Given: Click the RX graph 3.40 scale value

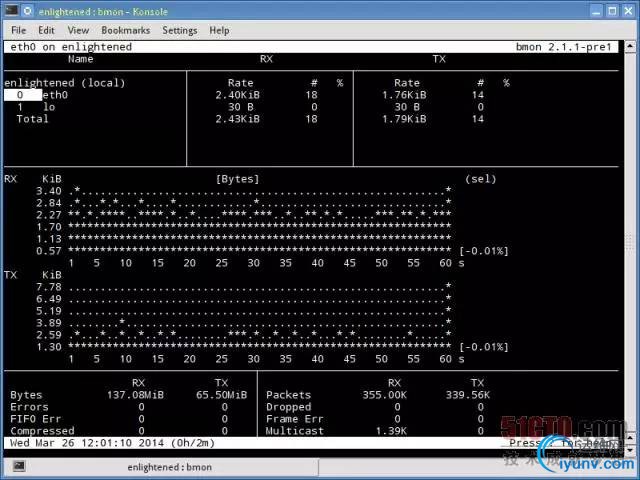Looking at the screenshot, I should point(49,191).
